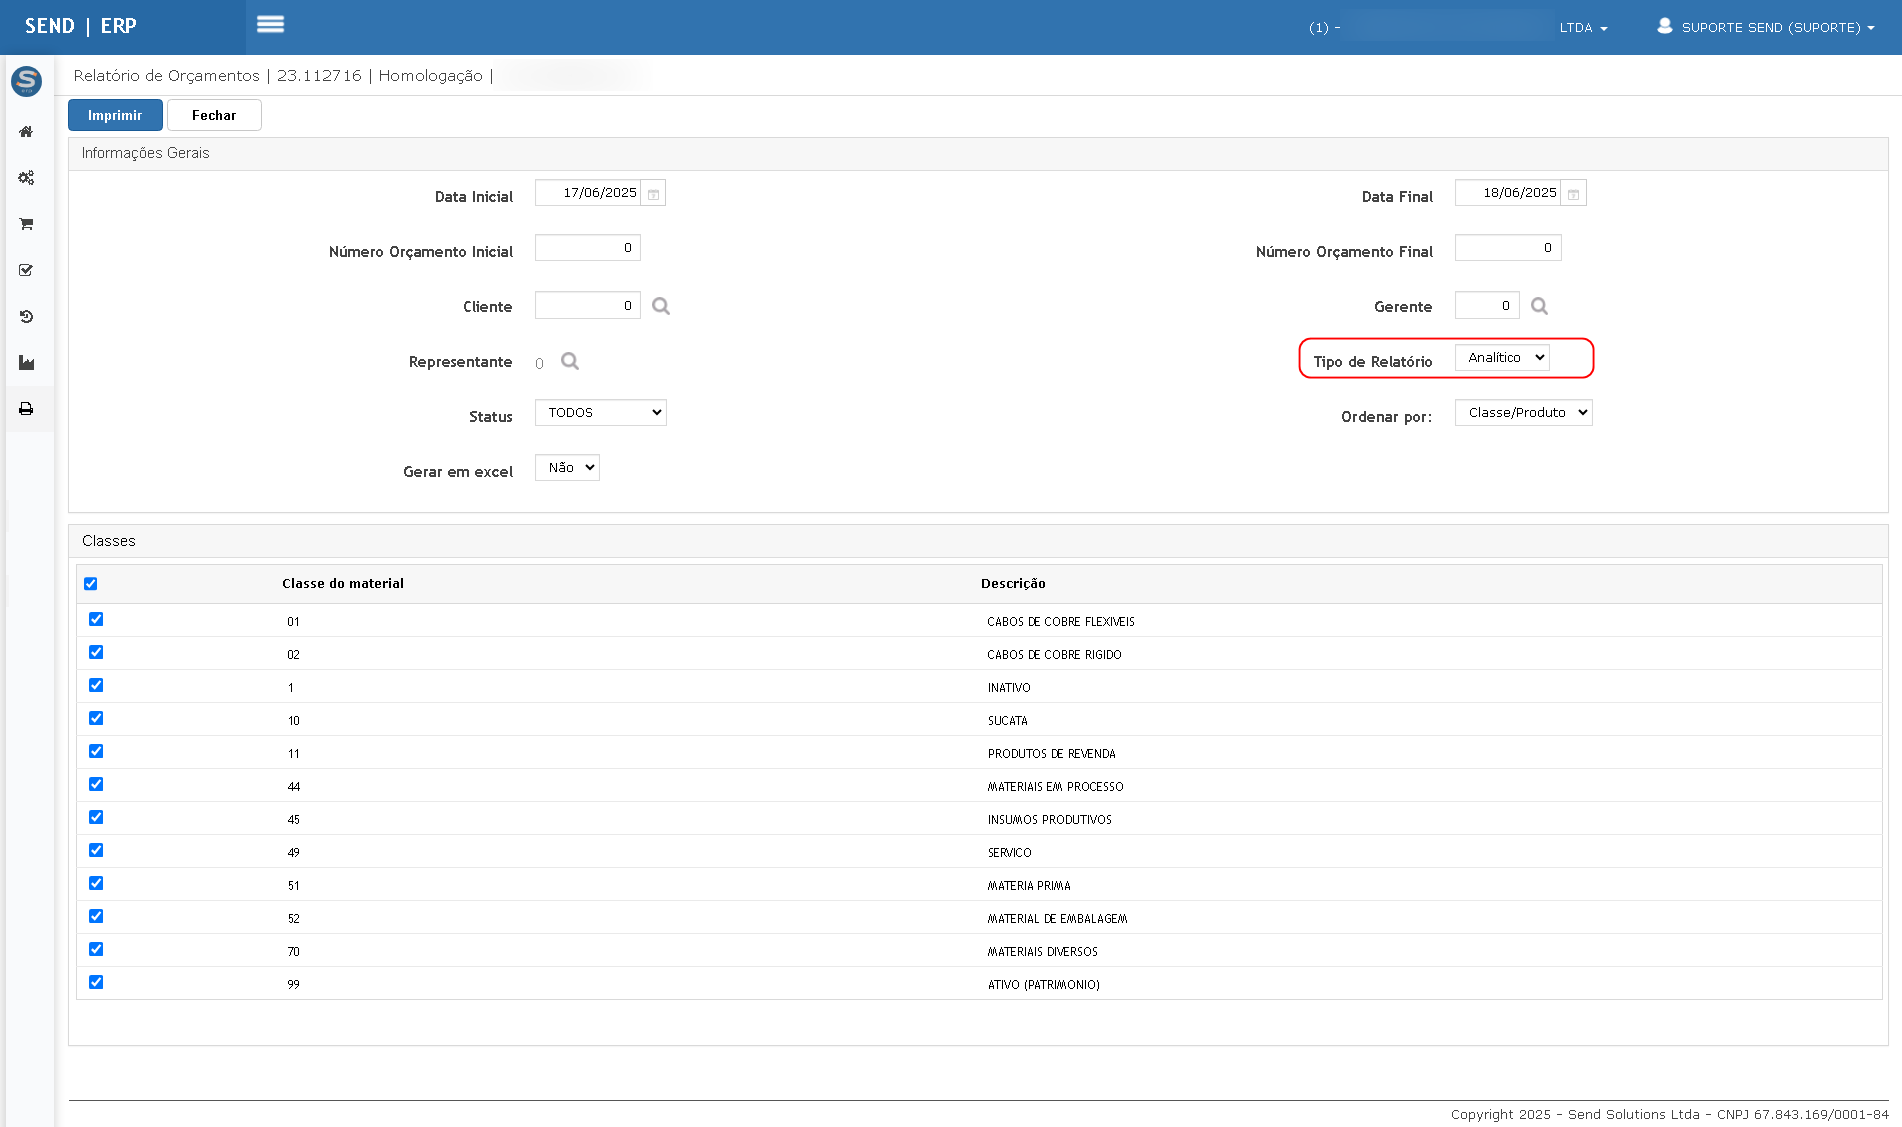The width and height of the screenshot is (1902, 1127).
Task: Click the SEND | ERP logo link
Action: pyautogui.click(x=81, y=26)
